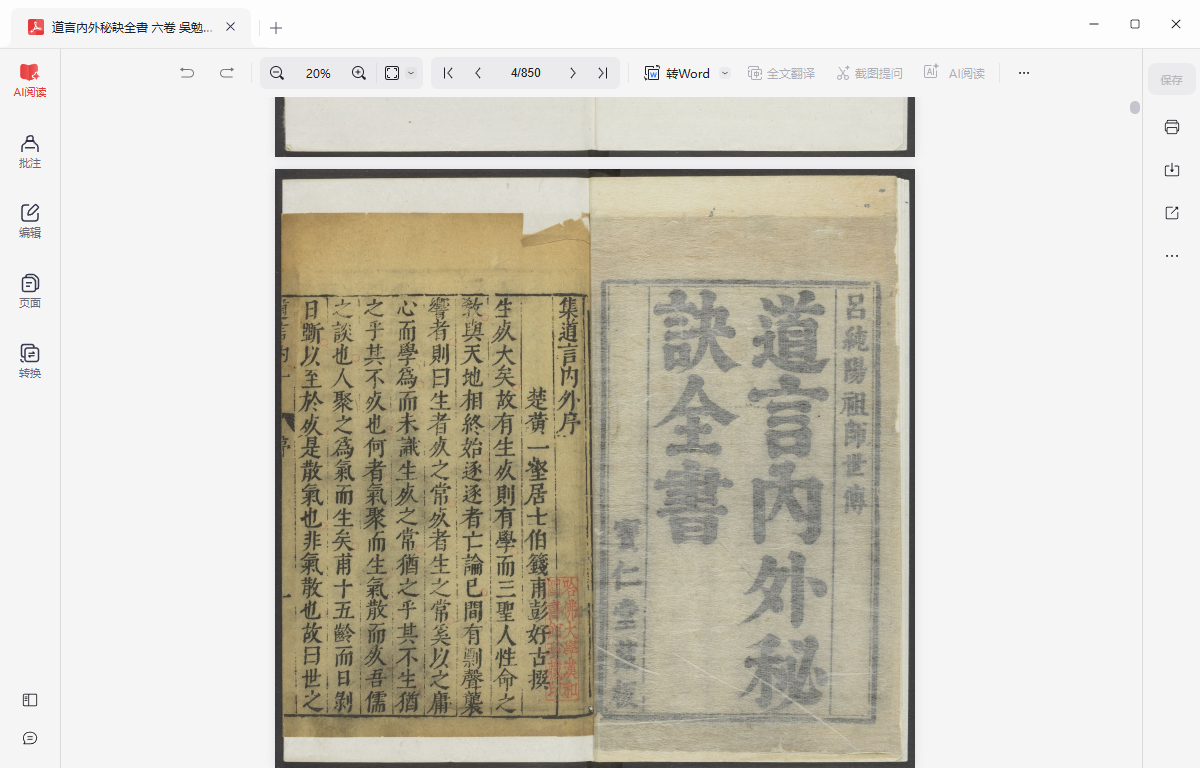Open the 批注 annotation tool

coord(30,151)
